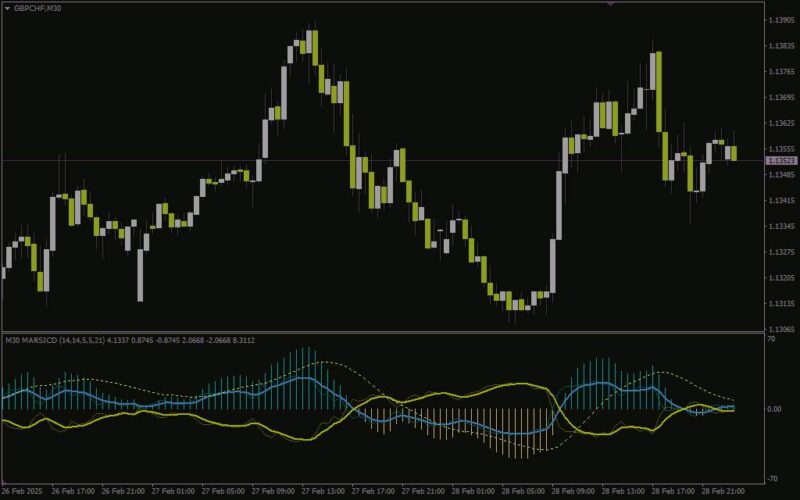Image resolution: width=800 pixels, height=500 pixels.
Task: Click the 1.13415 price axis label
Action: pyautogui.click(x=782, y=201)
